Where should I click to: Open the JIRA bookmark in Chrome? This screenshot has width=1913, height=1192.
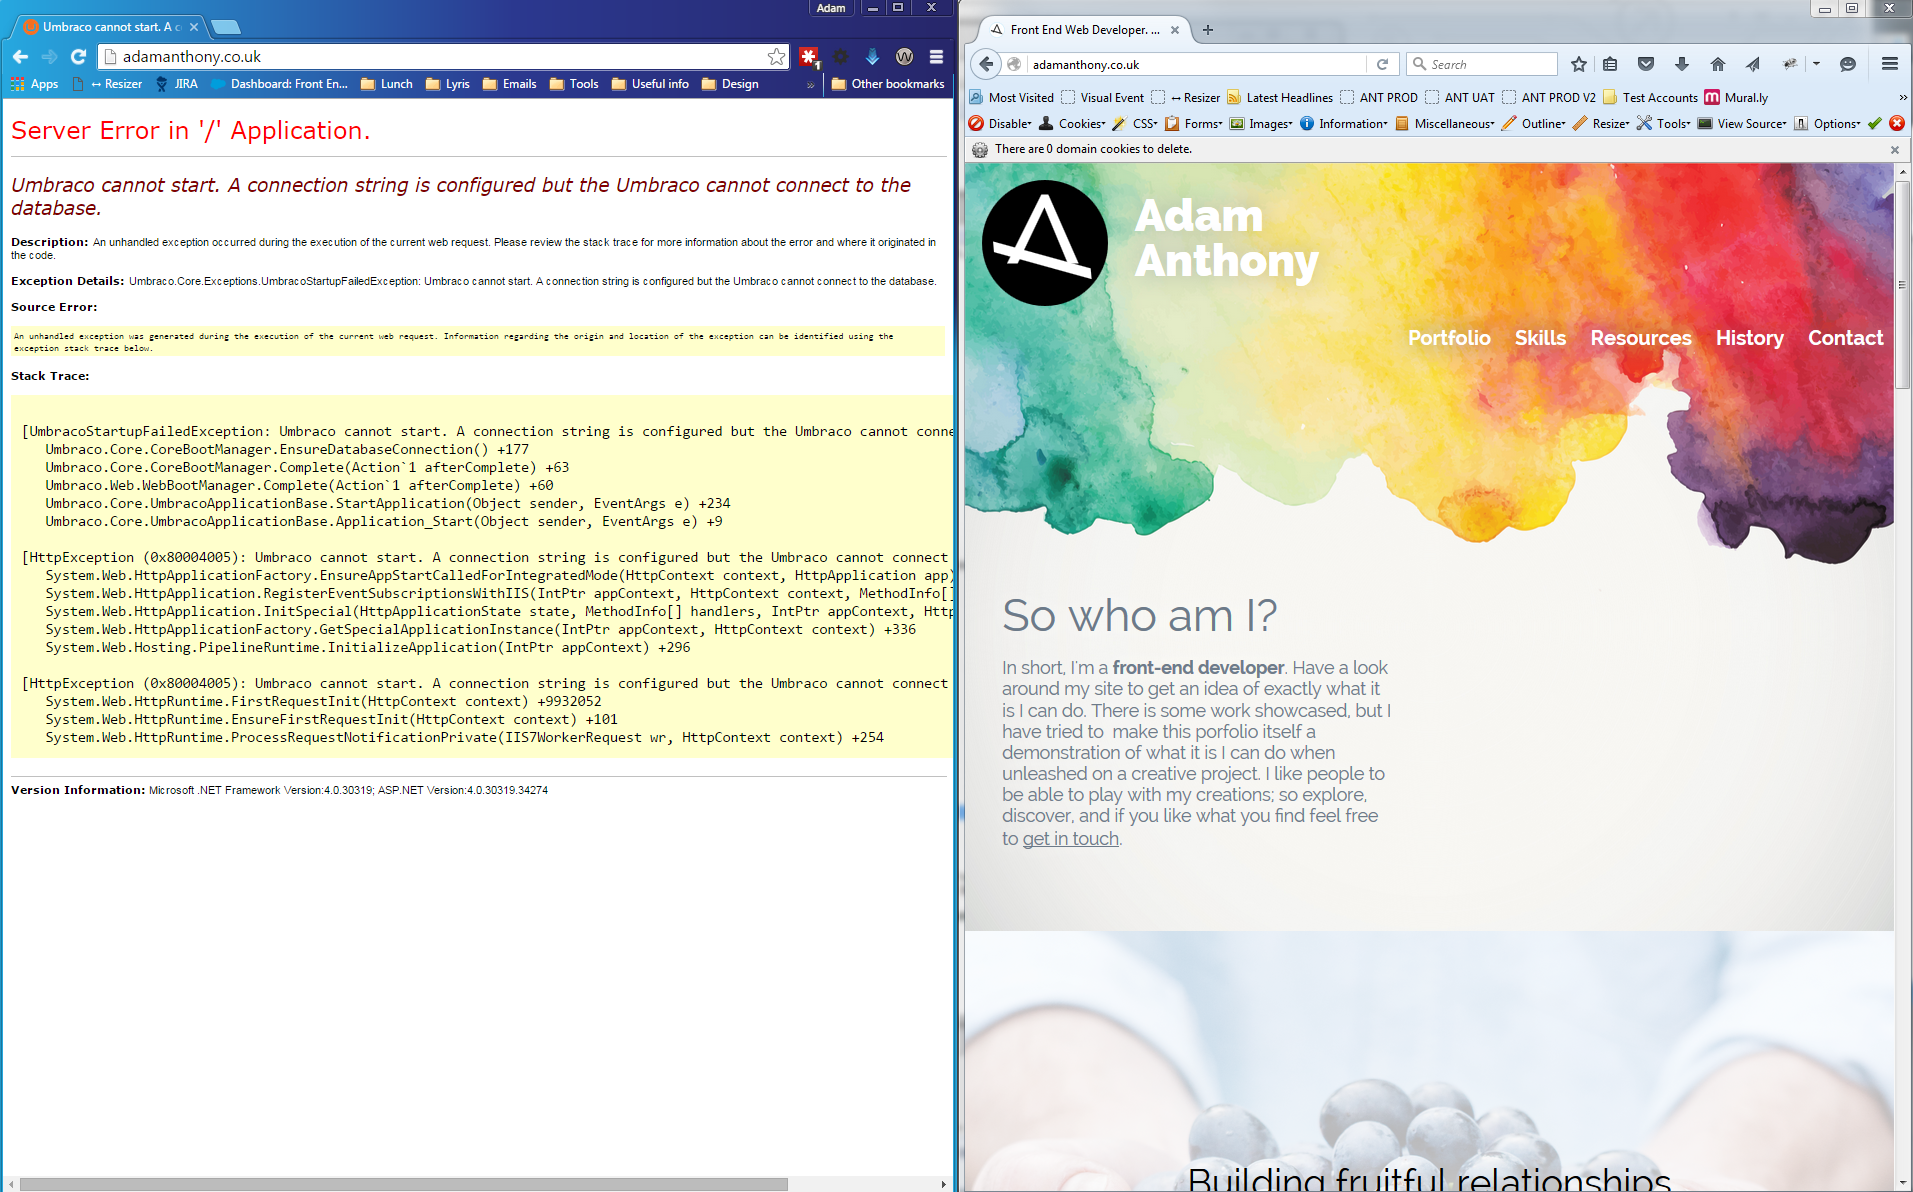click(176, 84)
